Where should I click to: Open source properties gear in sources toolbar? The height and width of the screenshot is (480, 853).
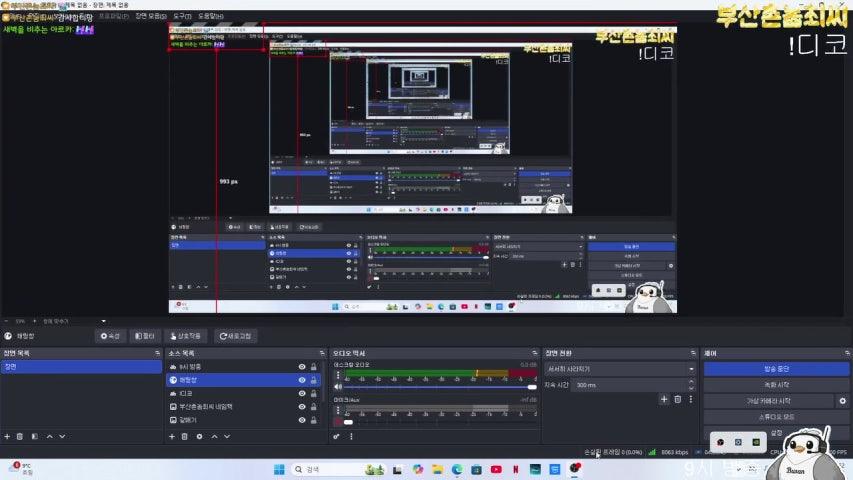point(199,436)
